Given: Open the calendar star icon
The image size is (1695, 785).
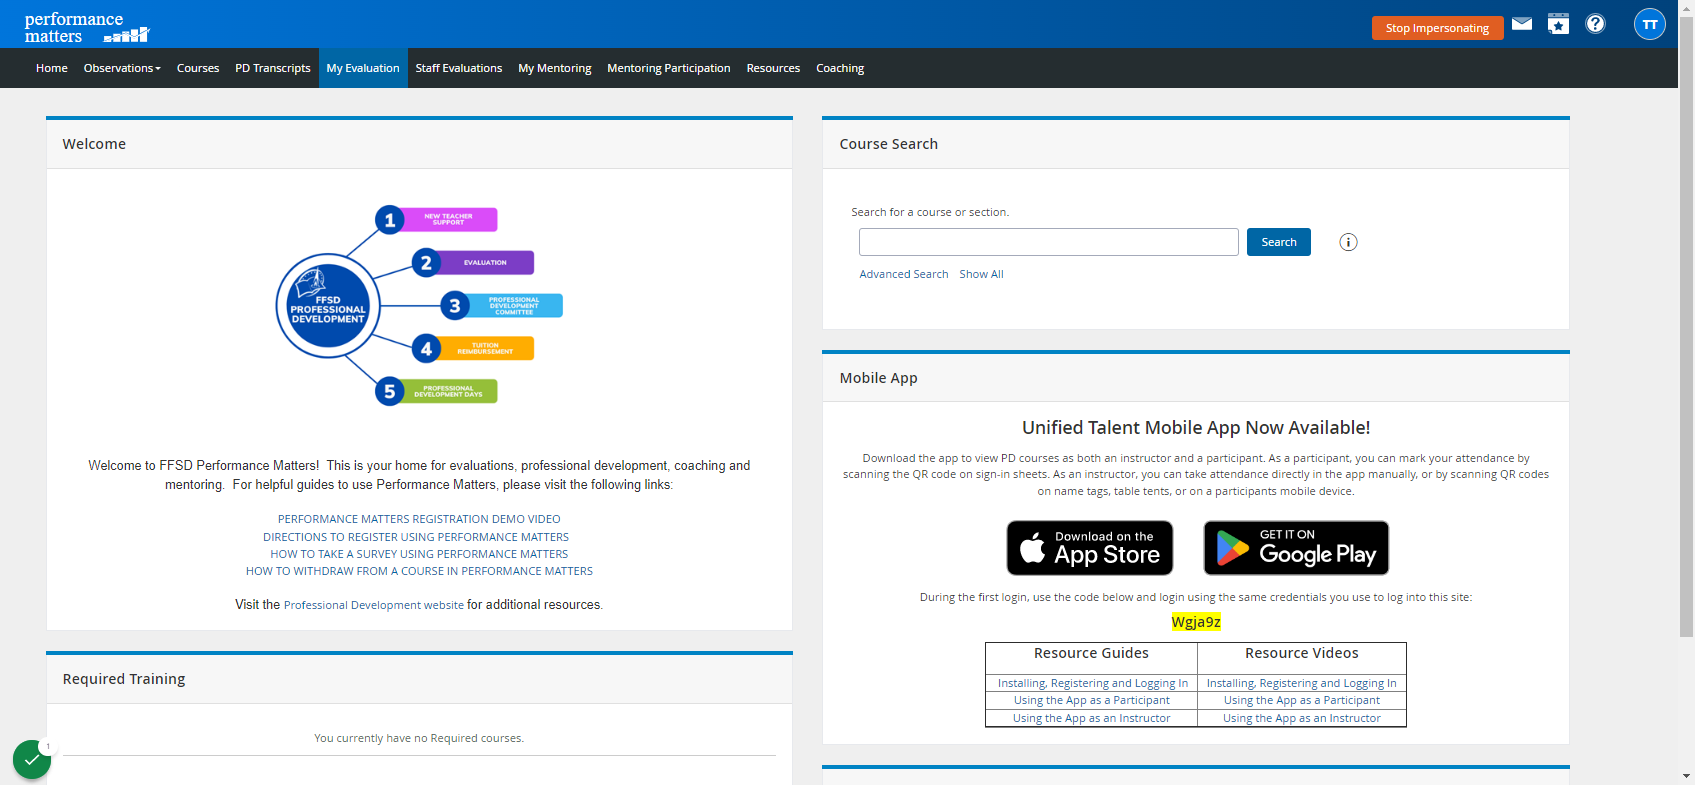Looking at the screenshot, I should [x=1558, y=24].
